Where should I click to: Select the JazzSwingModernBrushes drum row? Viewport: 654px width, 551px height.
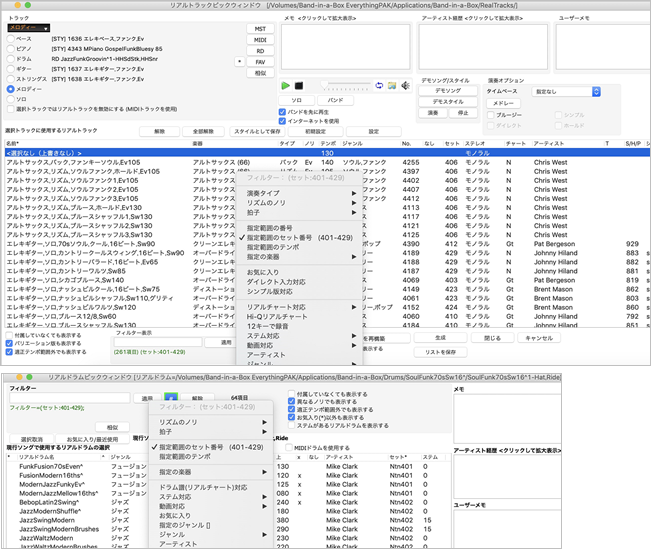(x=227, y=529)
